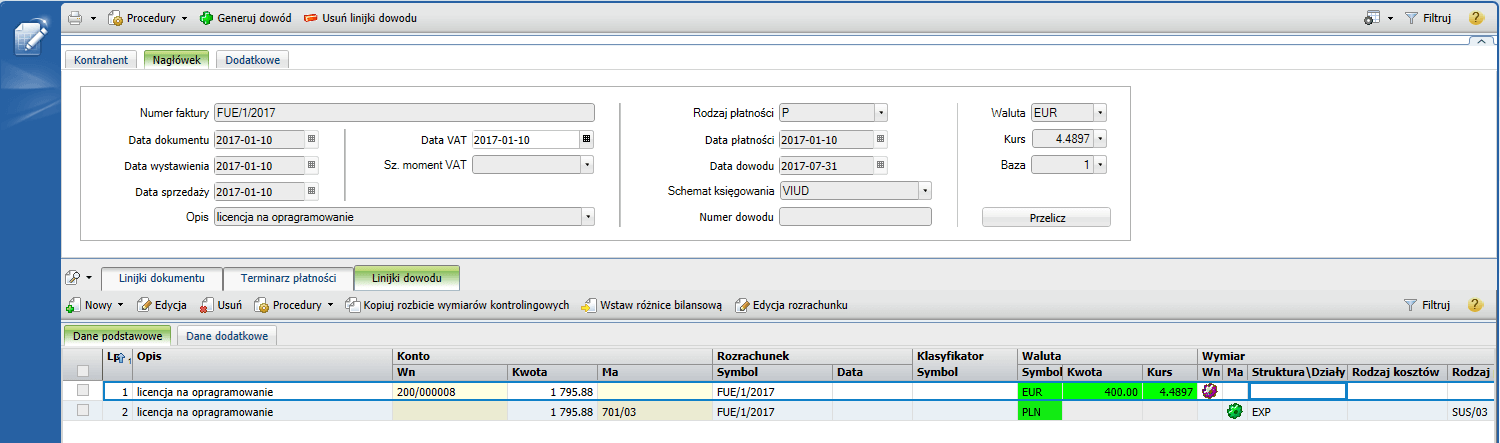Image resolution: width=1500 pixels, height=443 pixels.
Task: Expand the Baza dropdown arrow
Action: 1100,165
